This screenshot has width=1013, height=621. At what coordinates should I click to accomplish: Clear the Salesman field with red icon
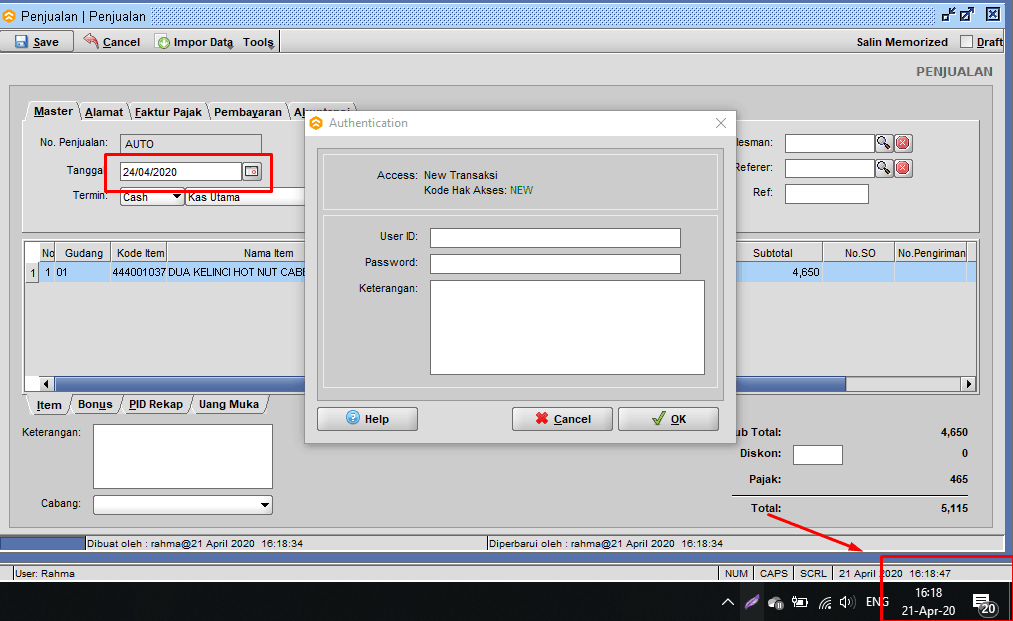(x=903, y=143)
